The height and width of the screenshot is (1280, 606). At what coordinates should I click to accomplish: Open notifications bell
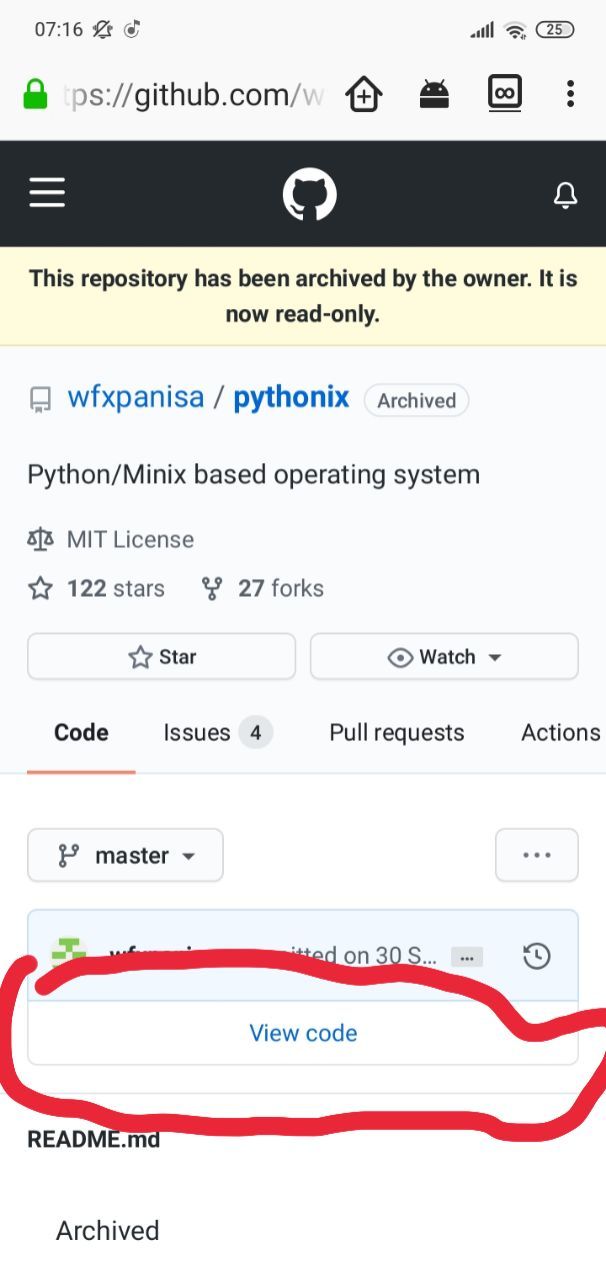click(565, 195)
